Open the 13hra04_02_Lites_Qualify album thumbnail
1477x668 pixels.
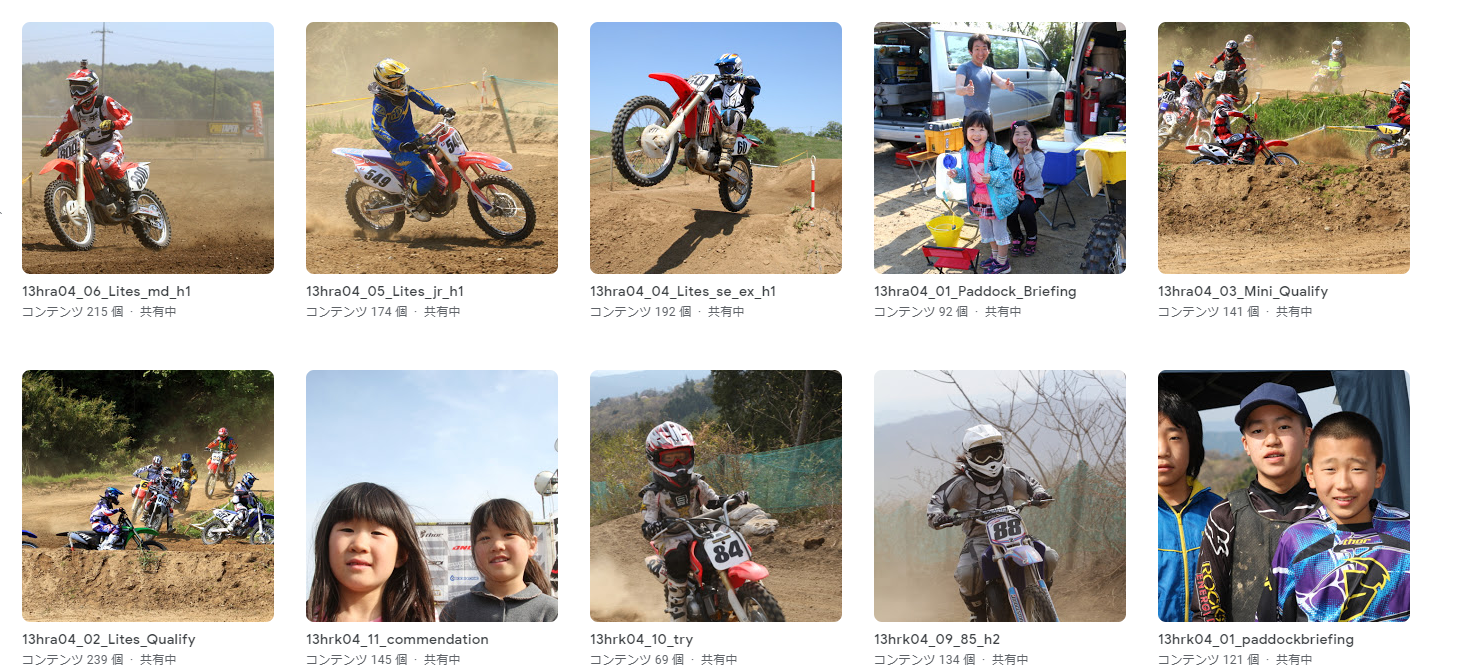tap(148, 496)
